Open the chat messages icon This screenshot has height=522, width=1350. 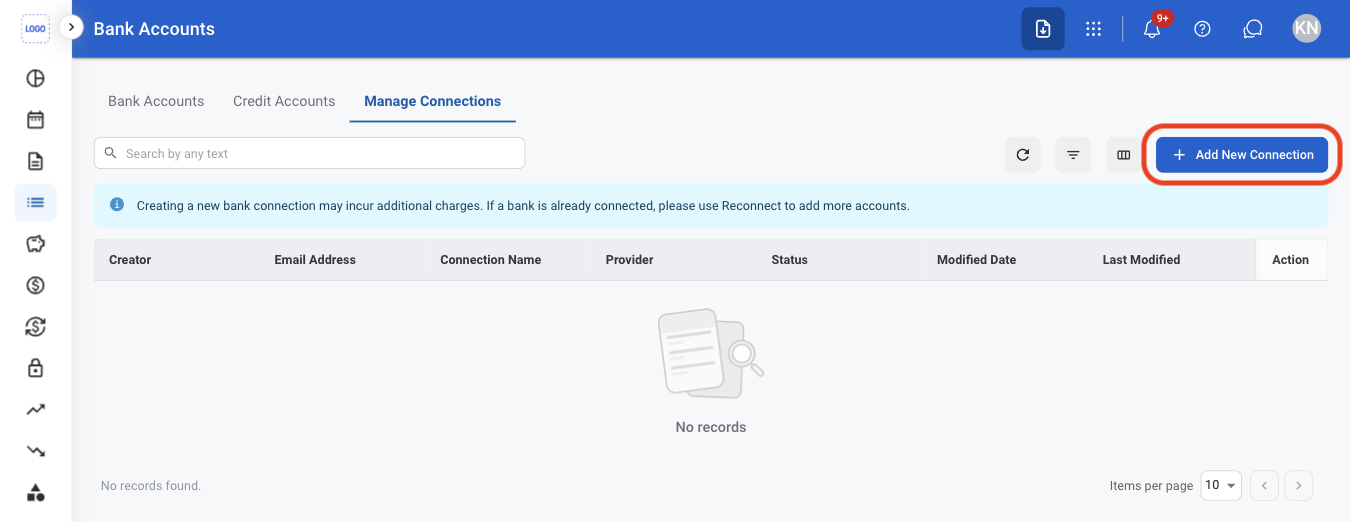click(1253, 29)
